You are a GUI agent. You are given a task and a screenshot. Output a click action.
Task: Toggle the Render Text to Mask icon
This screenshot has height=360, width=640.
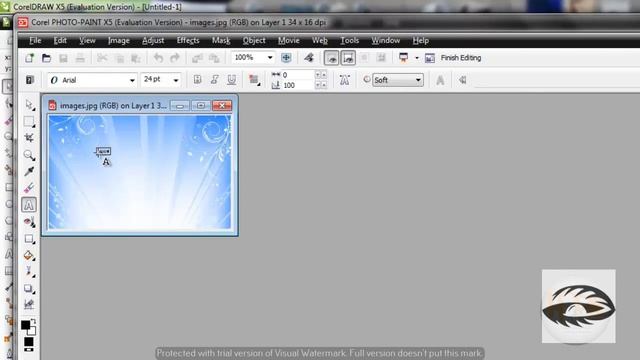pyautogui.click(x=344, y=80)
